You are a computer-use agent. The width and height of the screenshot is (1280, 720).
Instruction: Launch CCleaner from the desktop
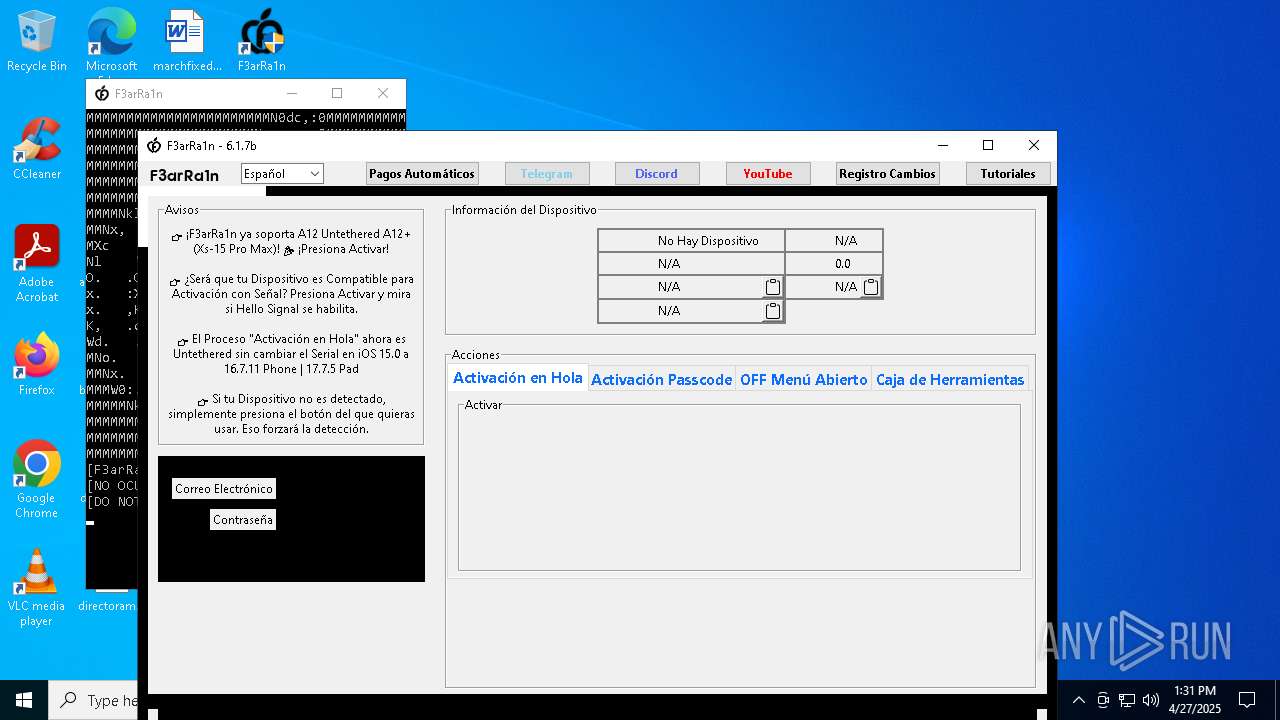[37, 149]
